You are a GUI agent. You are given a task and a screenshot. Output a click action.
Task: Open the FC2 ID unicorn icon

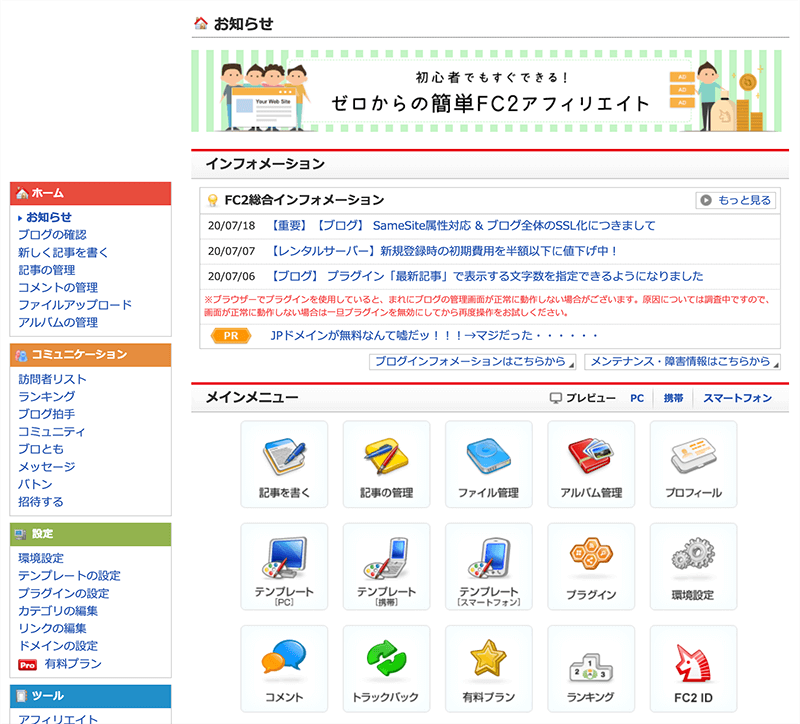[693, 669]
